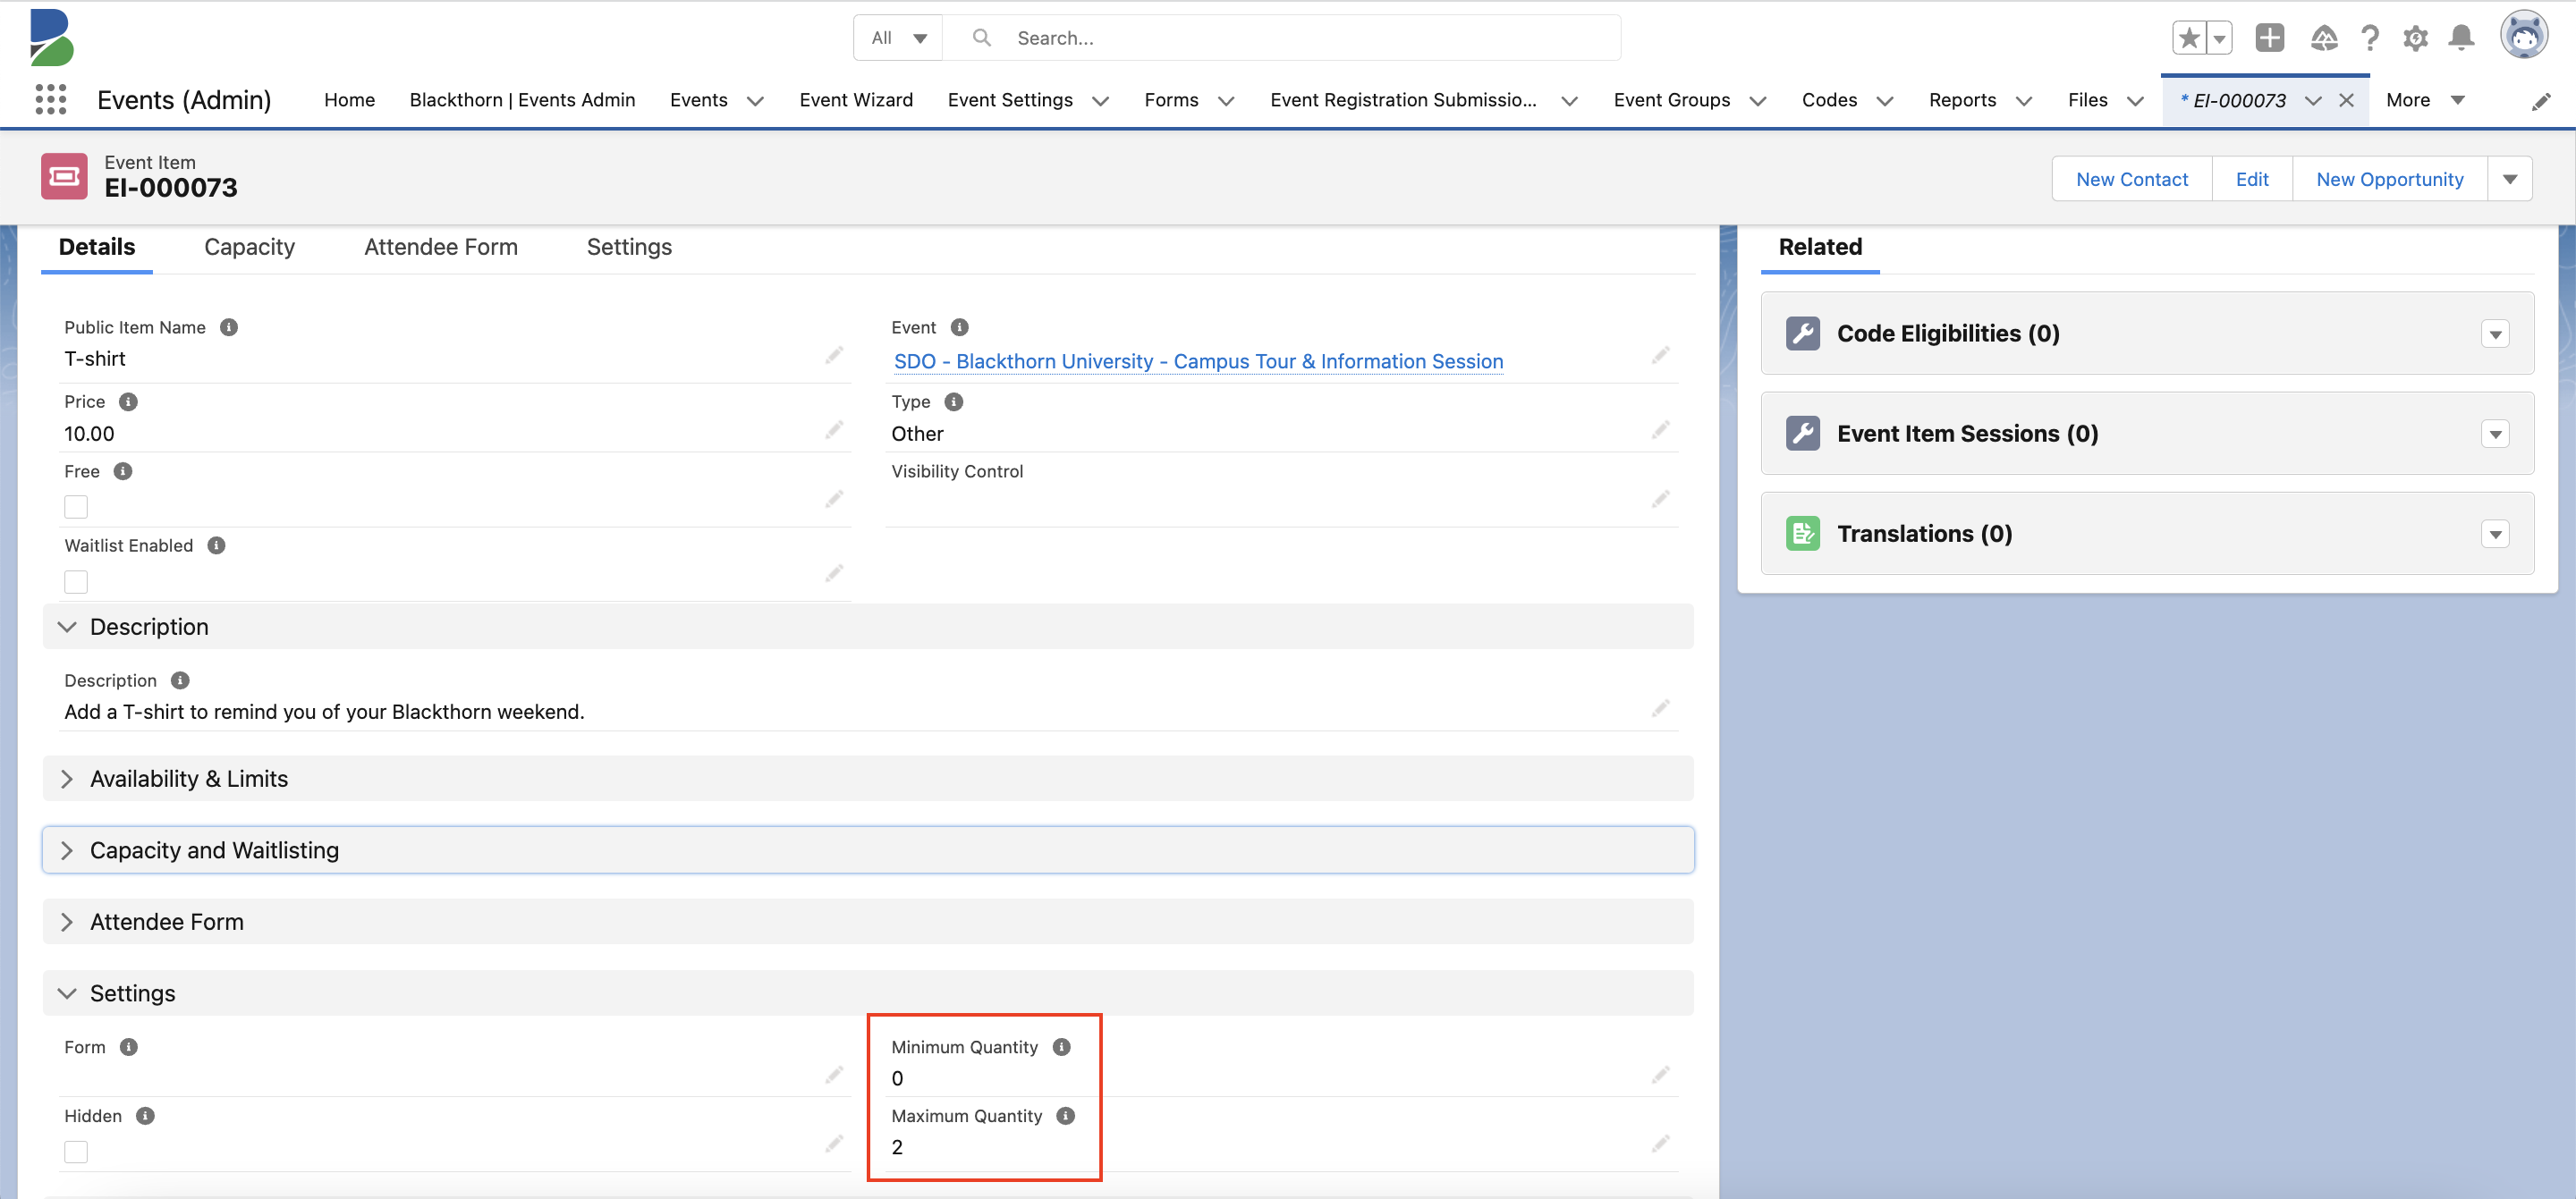The width and height of the screenshot is (2576, 1199).
Task: Open the user avatar profile menu
Action: point(2523,37)
